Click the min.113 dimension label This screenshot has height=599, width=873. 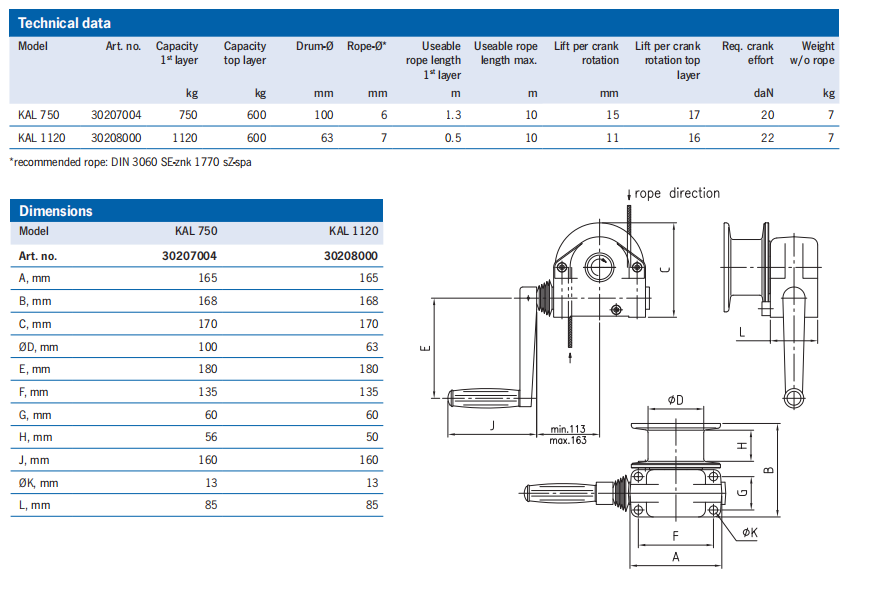coord(567,430)
